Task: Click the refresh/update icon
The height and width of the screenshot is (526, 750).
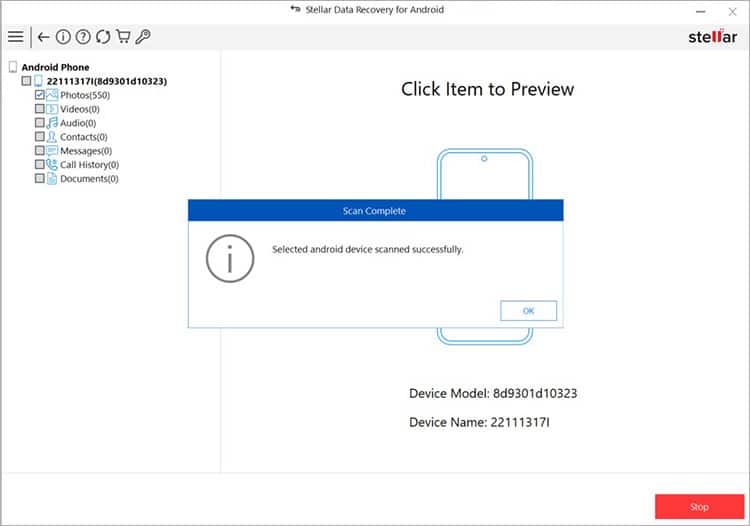Action: point(103,37)
